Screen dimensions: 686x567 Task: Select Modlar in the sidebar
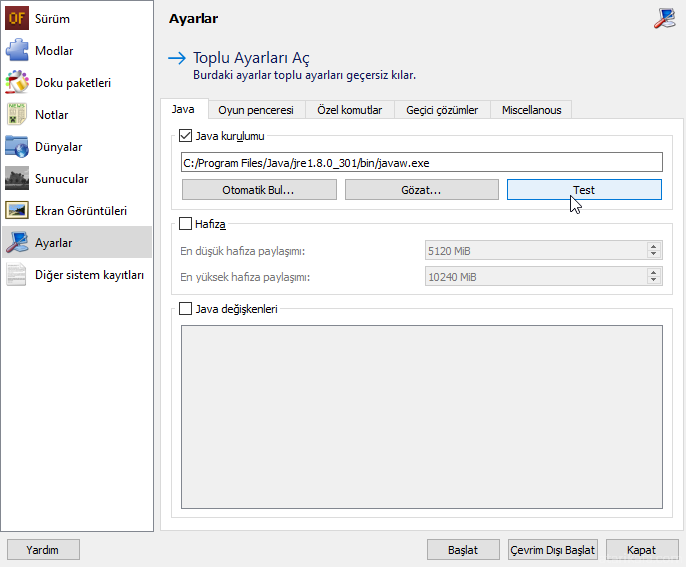click(x=77, y=50)
